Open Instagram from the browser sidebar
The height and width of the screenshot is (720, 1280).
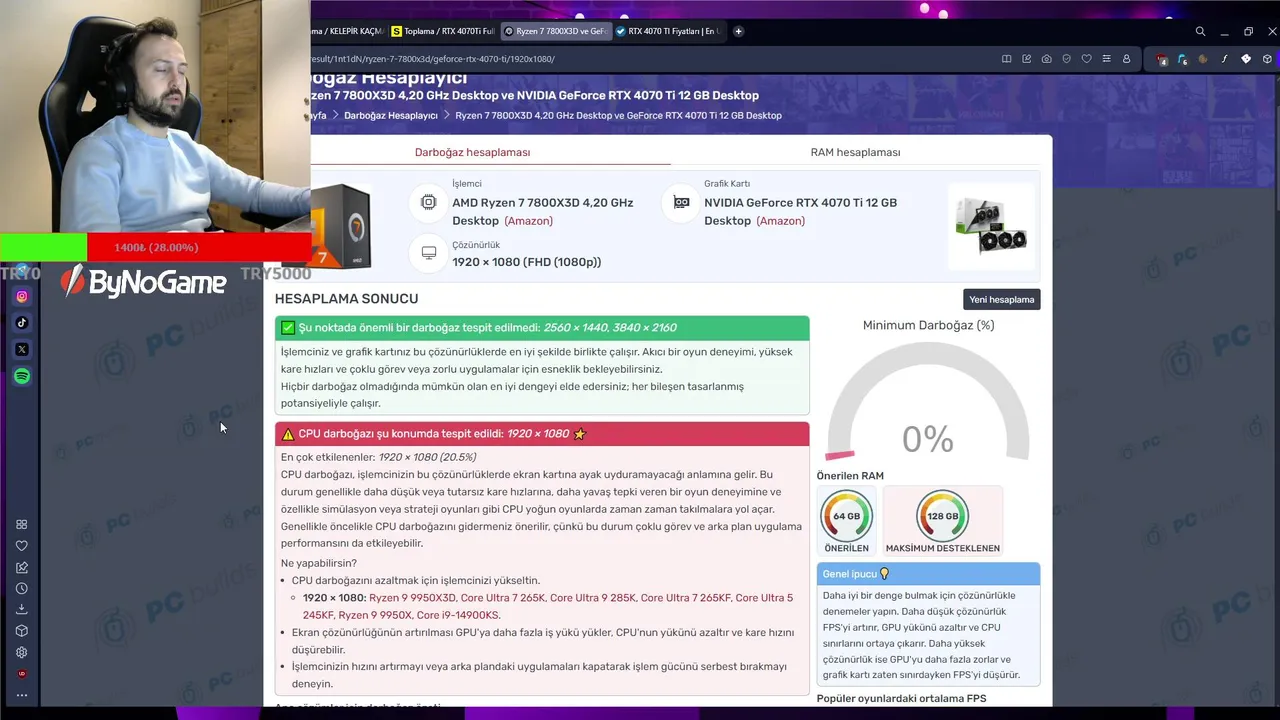(22, 296)
